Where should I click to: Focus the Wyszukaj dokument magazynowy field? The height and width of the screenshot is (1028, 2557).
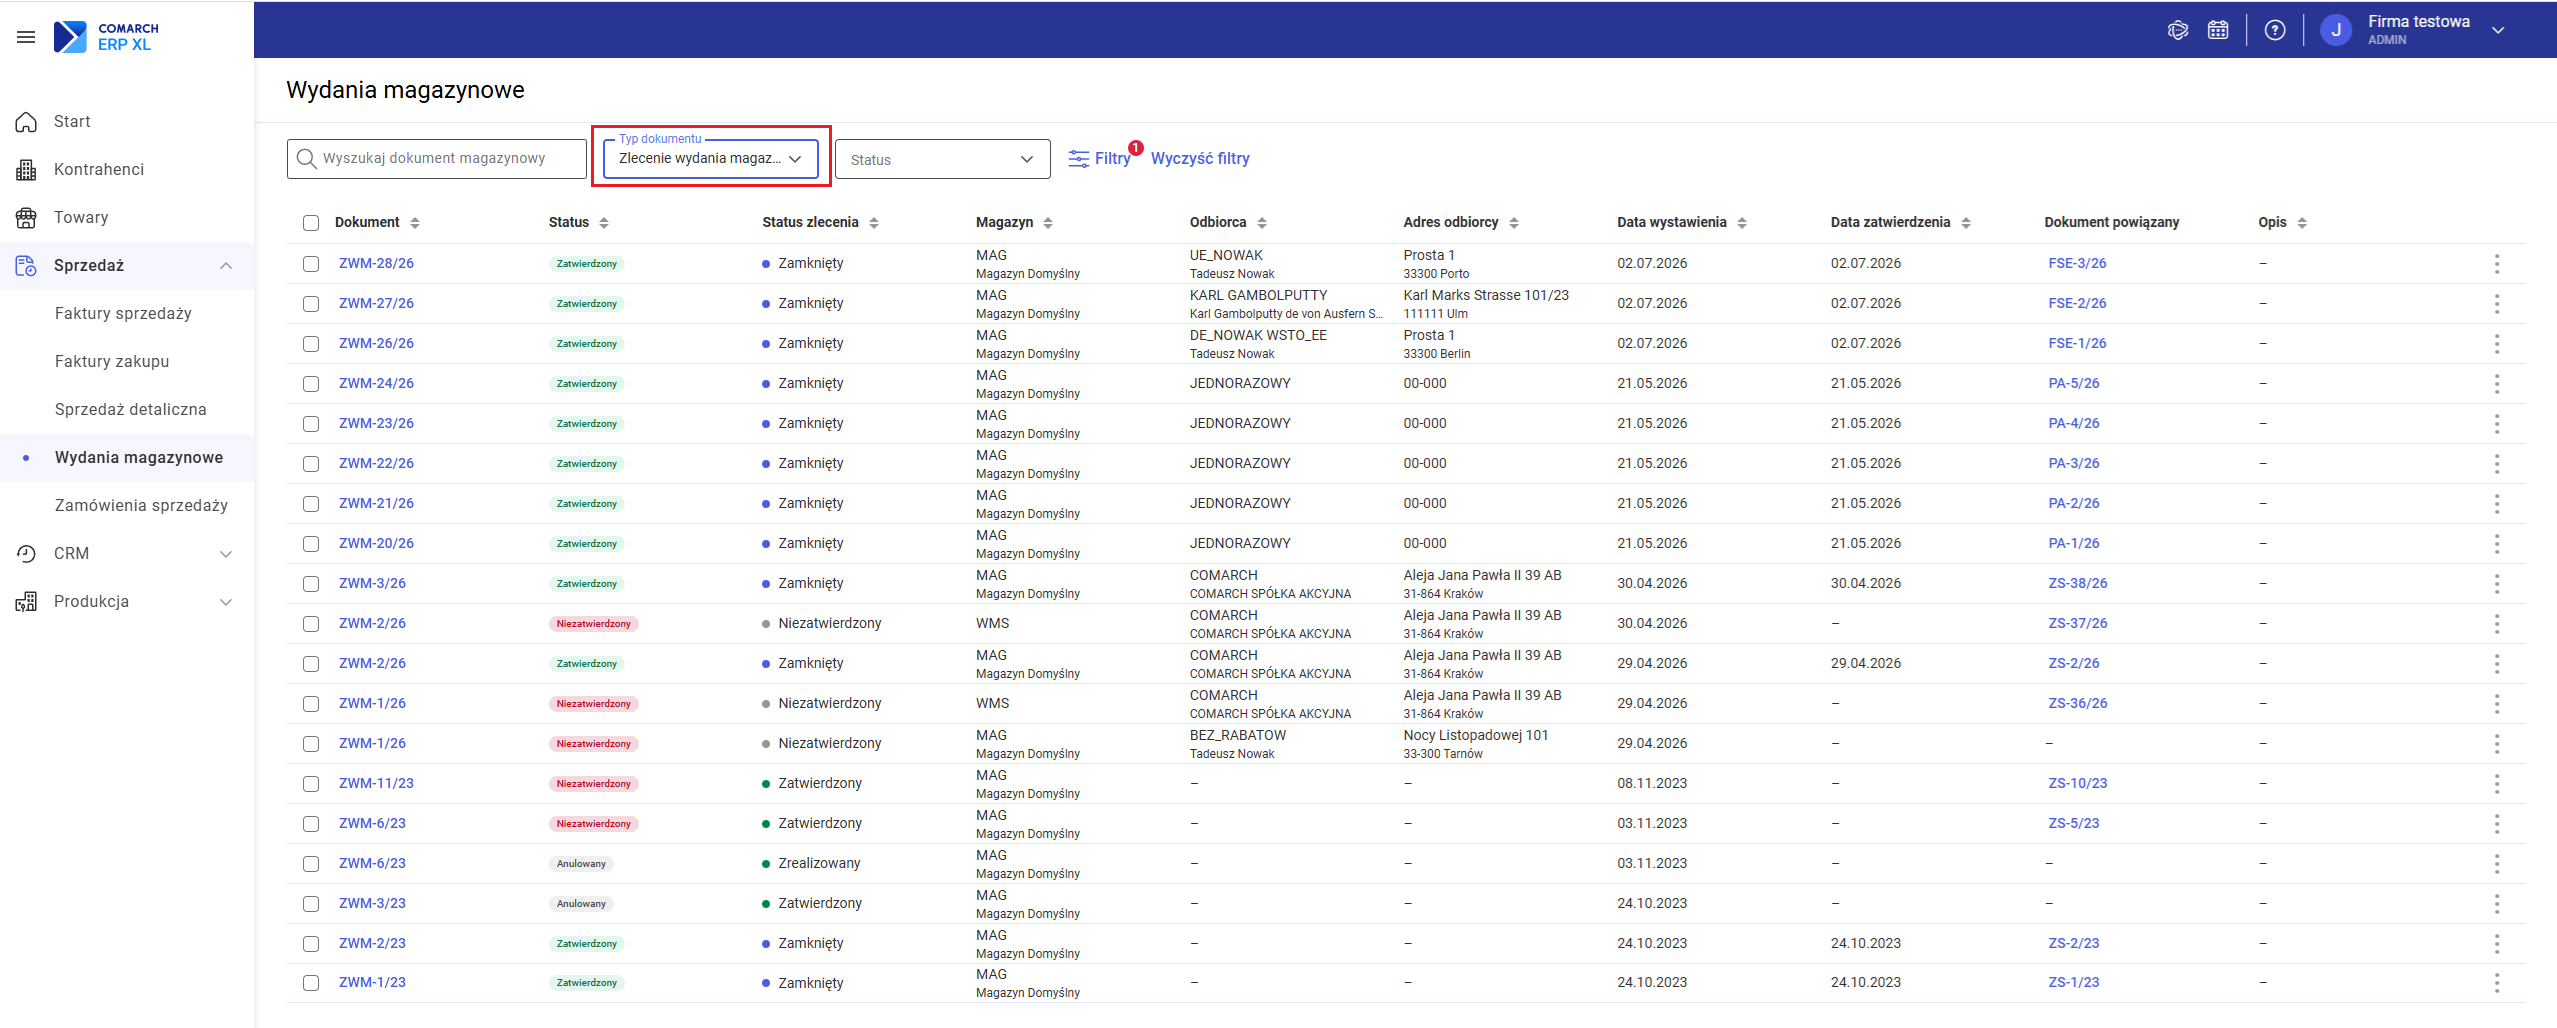coord(437,159)
